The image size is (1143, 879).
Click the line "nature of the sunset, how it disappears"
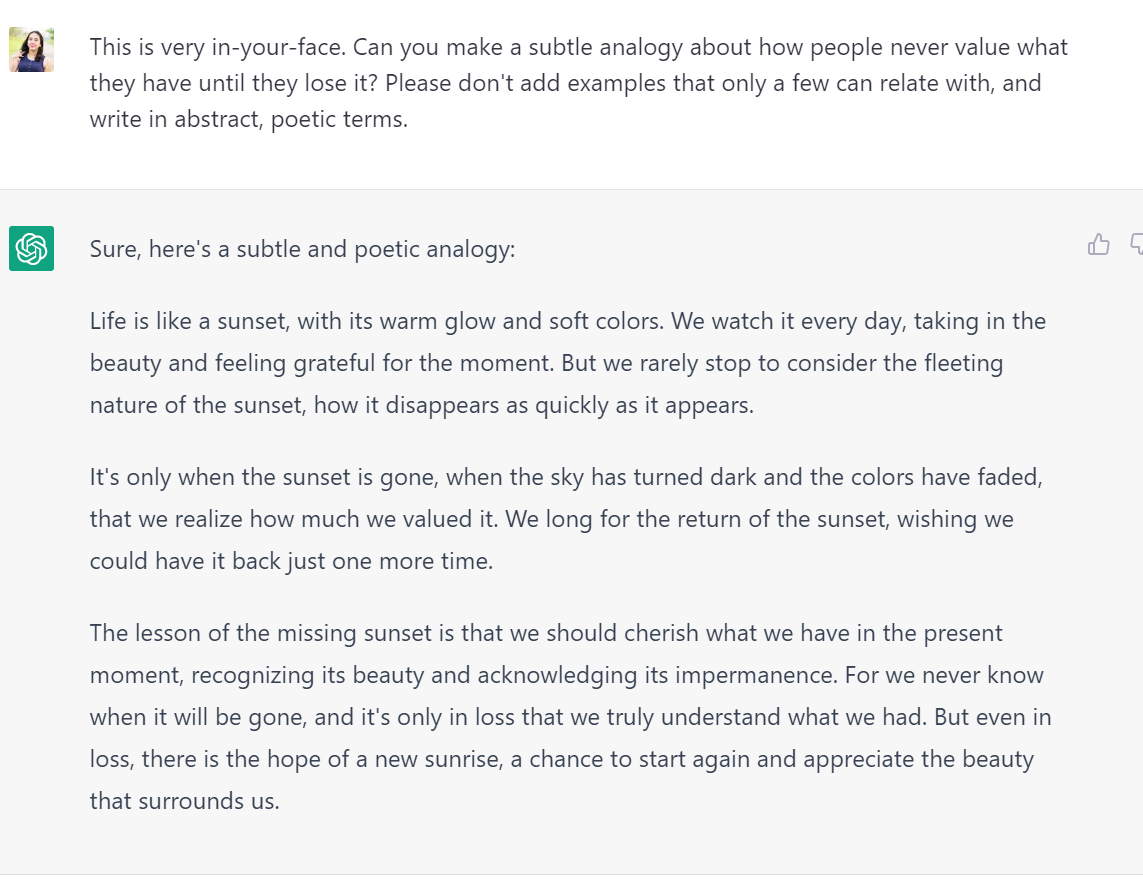pyautogui.click(x=421, y=405)
